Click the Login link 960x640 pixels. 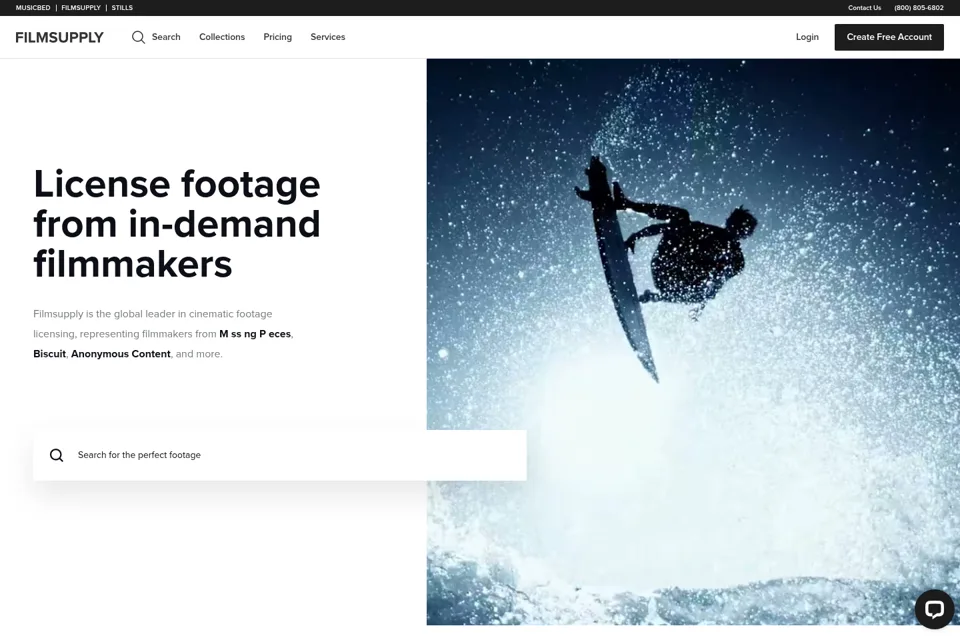[807, 37]
